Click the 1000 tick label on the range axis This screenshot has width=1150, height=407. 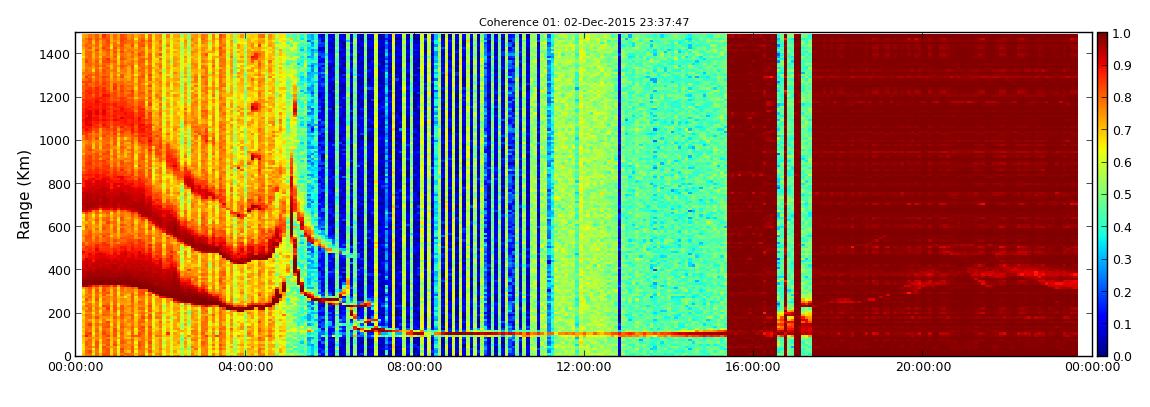click(56, 141)
